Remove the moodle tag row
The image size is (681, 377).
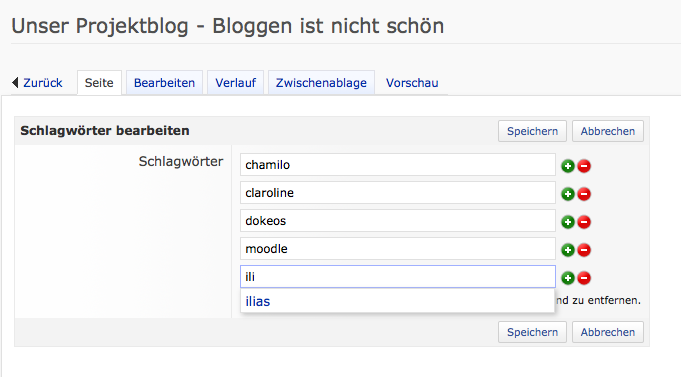click(x=584, y=250)
